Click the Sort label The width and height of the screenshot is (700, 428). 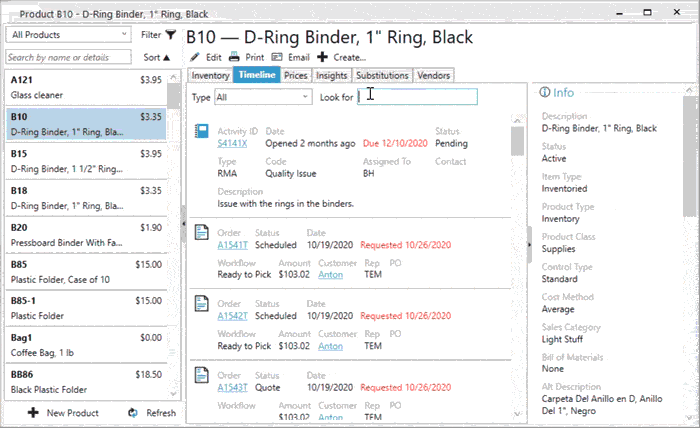pos(152,57)
